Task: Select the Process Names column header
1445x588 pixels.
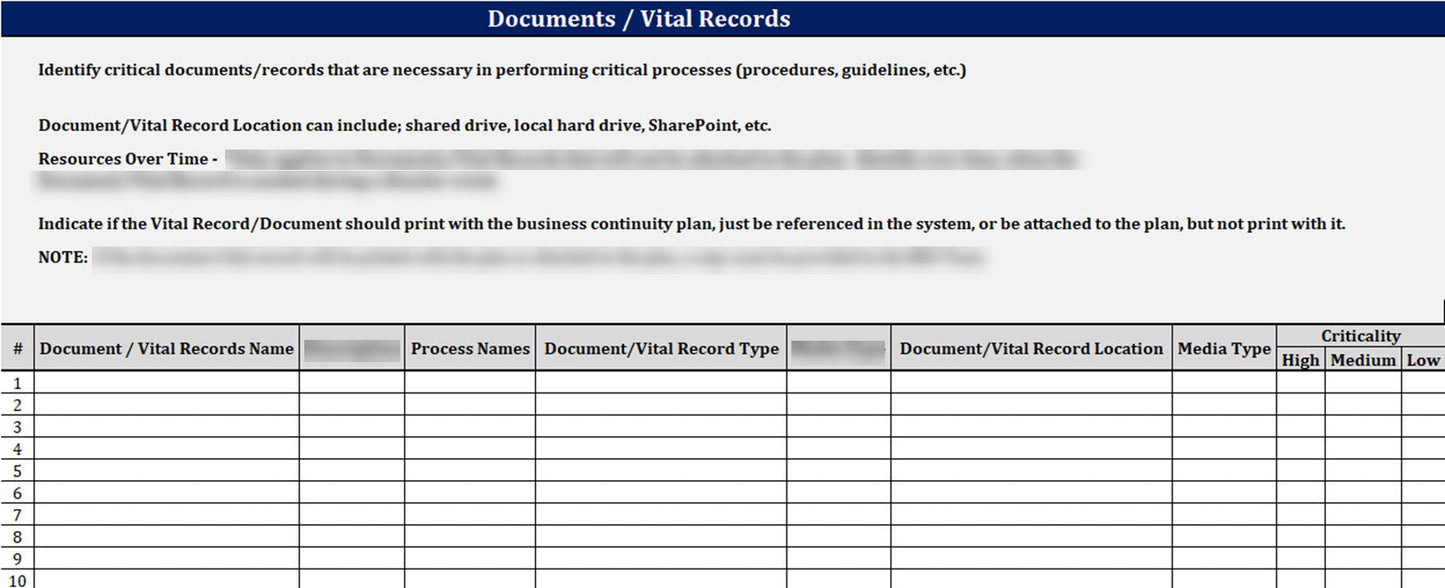Action: click(x=470, y=349)
